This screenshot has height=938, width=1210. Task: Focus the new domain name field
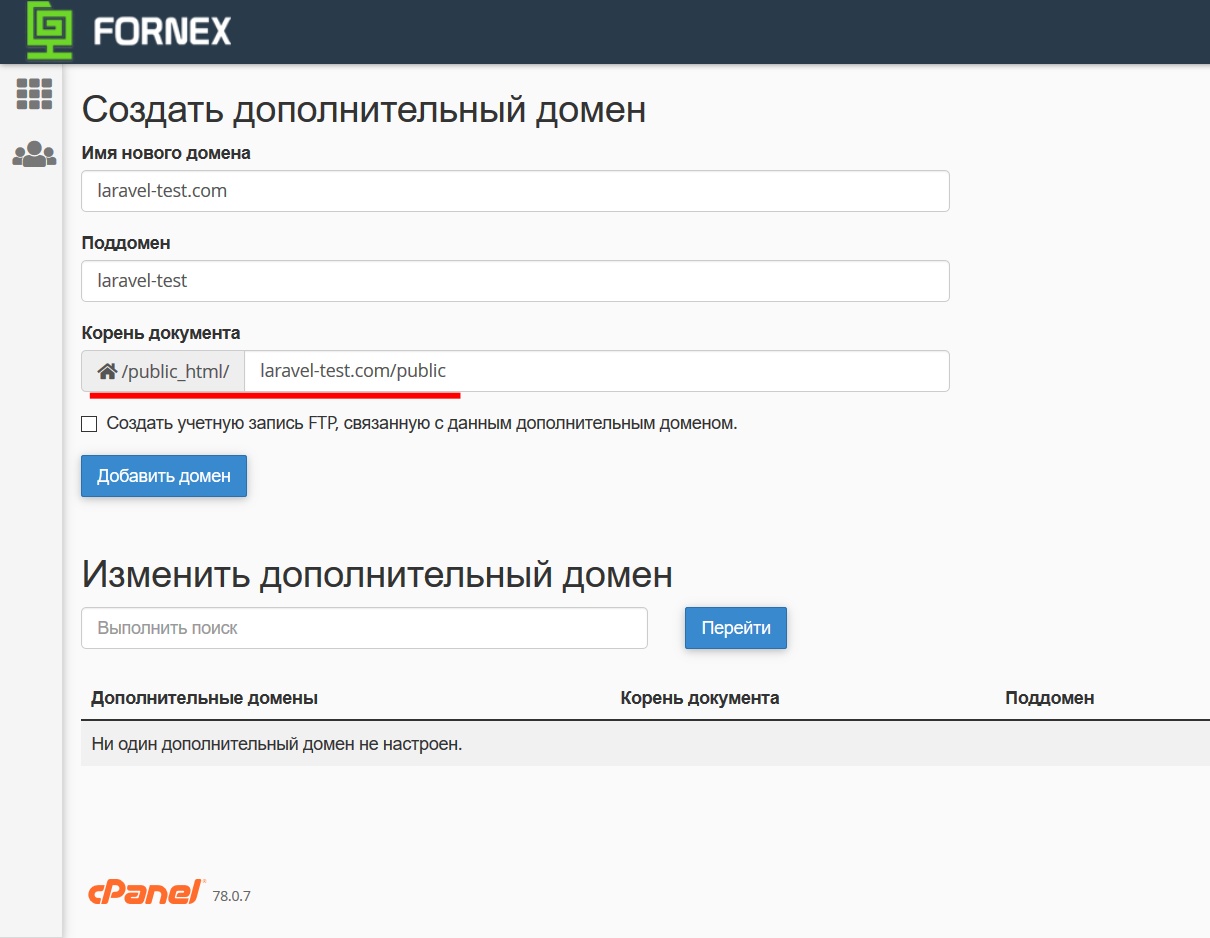pos(515,191)
